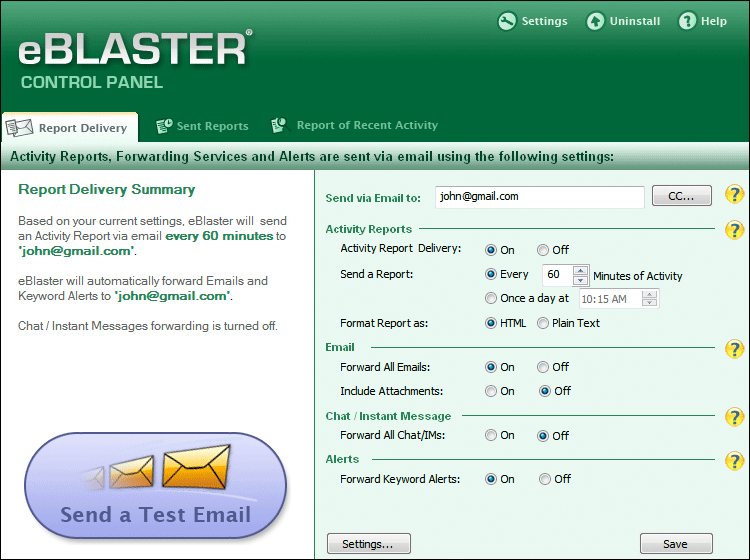Click help icon for Activity Reports section
Image resolution: width=750 pixels, height=560 pixels.
pos(734,230)
